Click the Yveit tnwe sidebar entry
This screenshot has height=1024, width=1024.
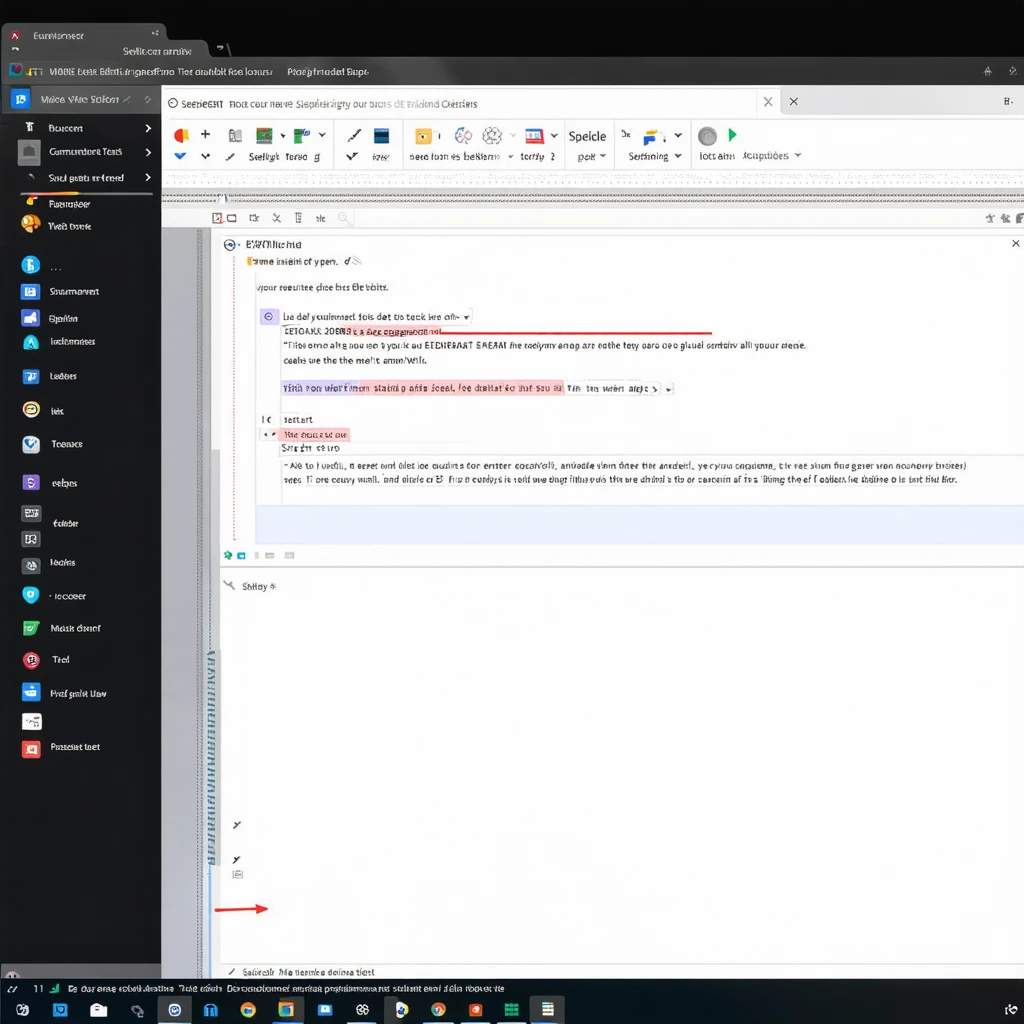57,226
